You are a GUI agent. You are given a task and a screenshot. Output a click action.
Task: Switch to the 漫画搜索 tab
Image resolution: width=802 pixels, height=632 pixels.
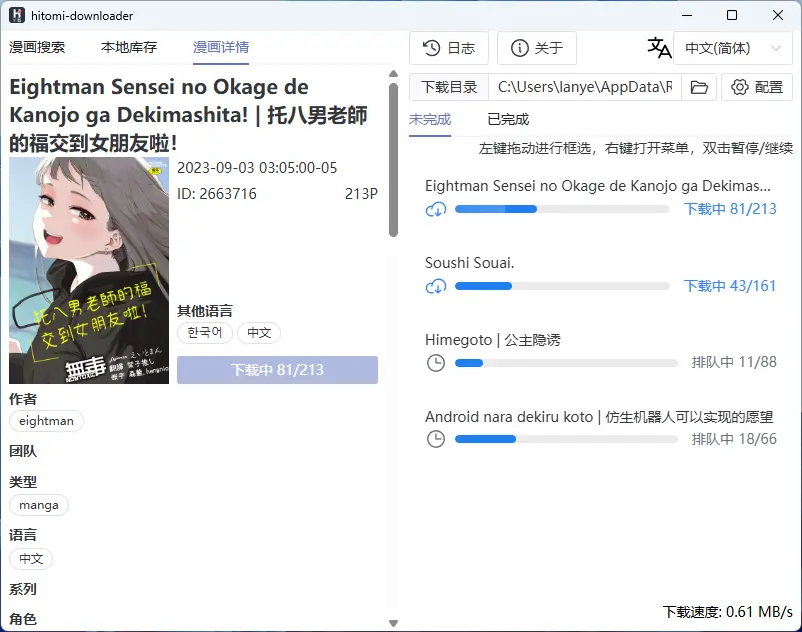click(37, 47)
